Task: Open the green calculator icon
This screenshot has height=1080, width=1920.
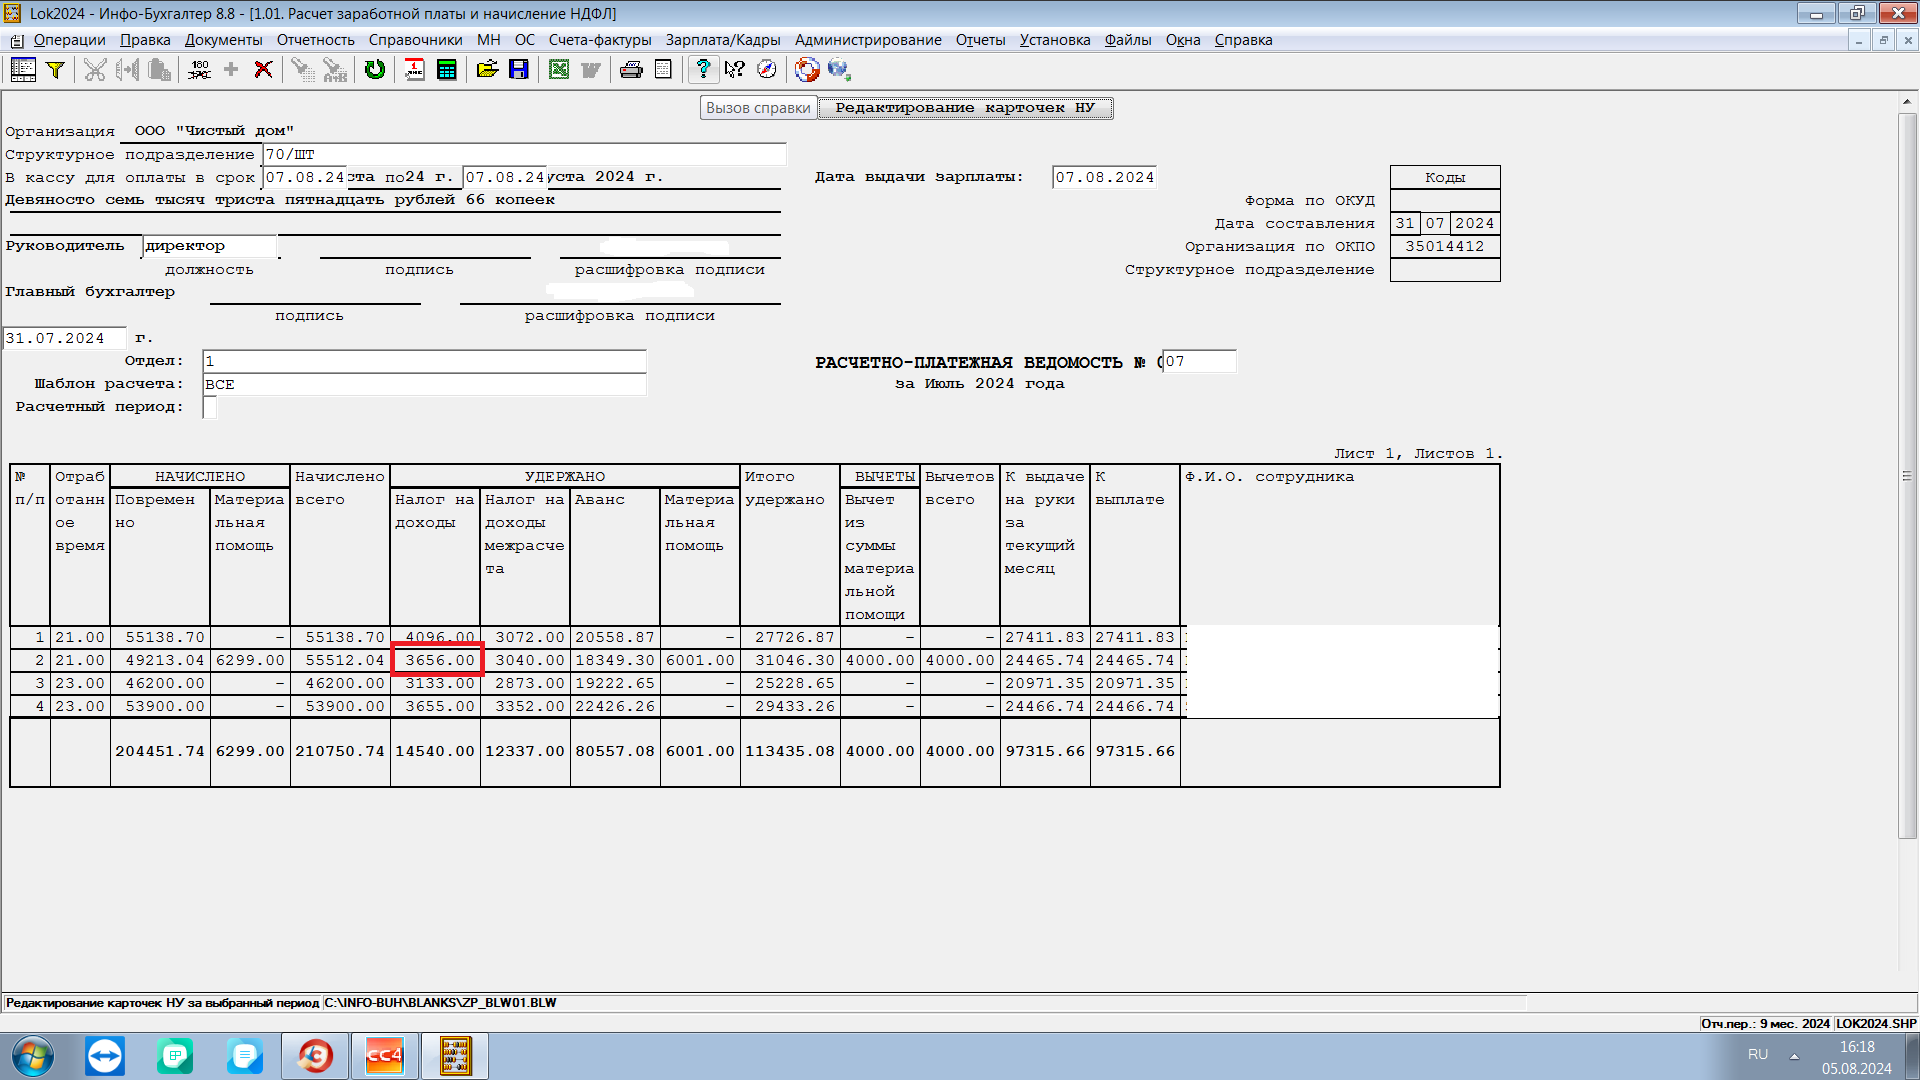Action: tap(447, 69)
